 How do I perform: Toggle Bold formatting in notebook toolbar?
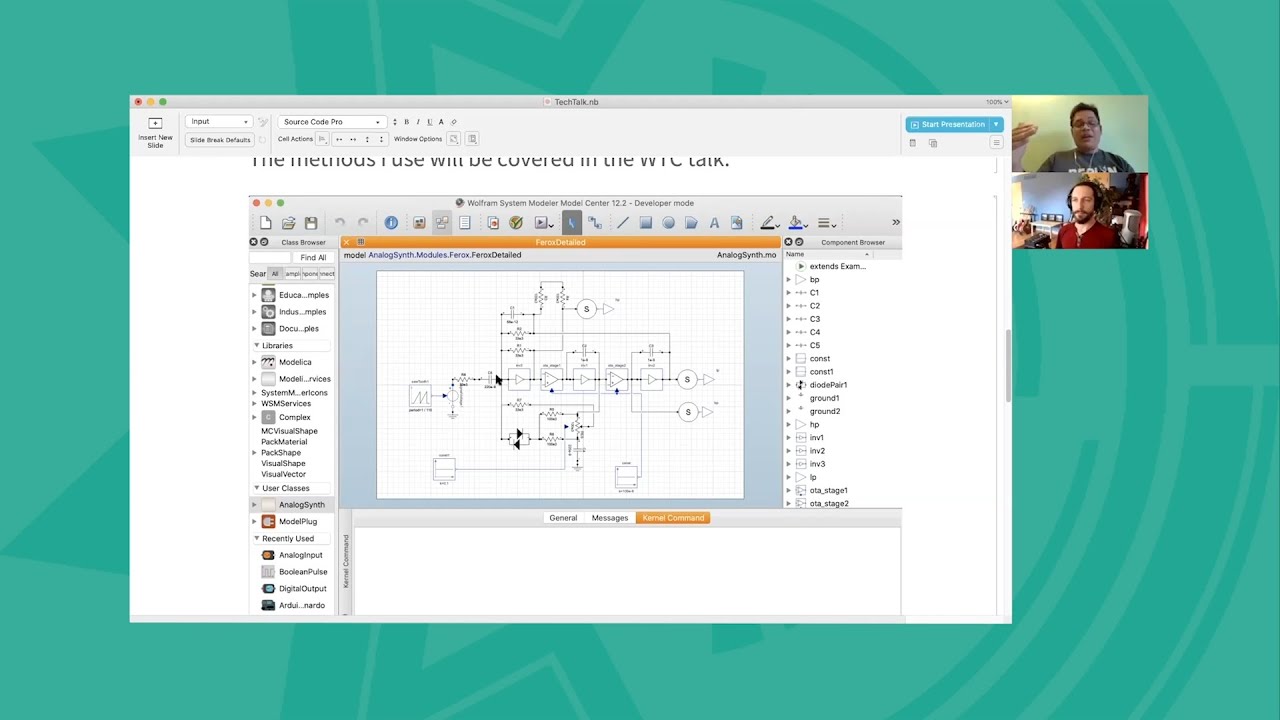(x=406, y=122)
